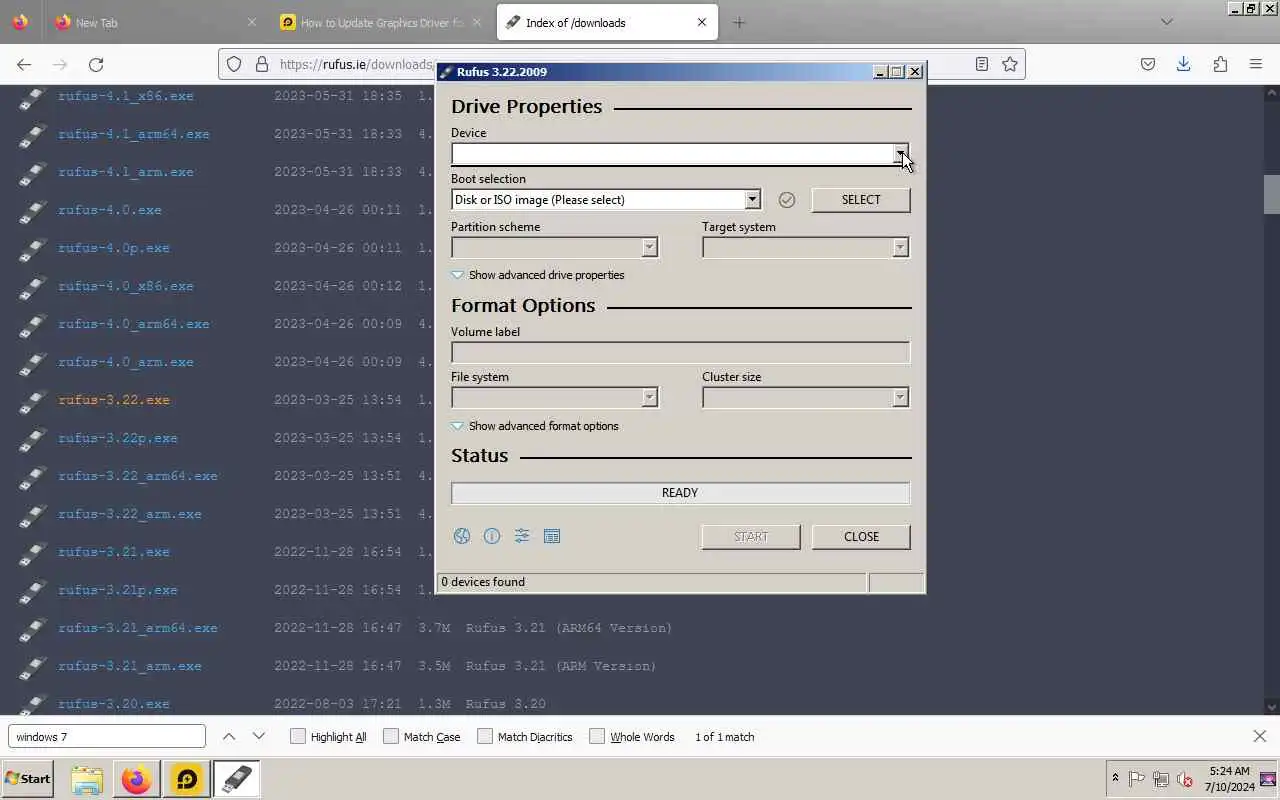Open Rufus About information icon
The width and height of the screenshot is (1280, 800).
(x=491, y=536)
